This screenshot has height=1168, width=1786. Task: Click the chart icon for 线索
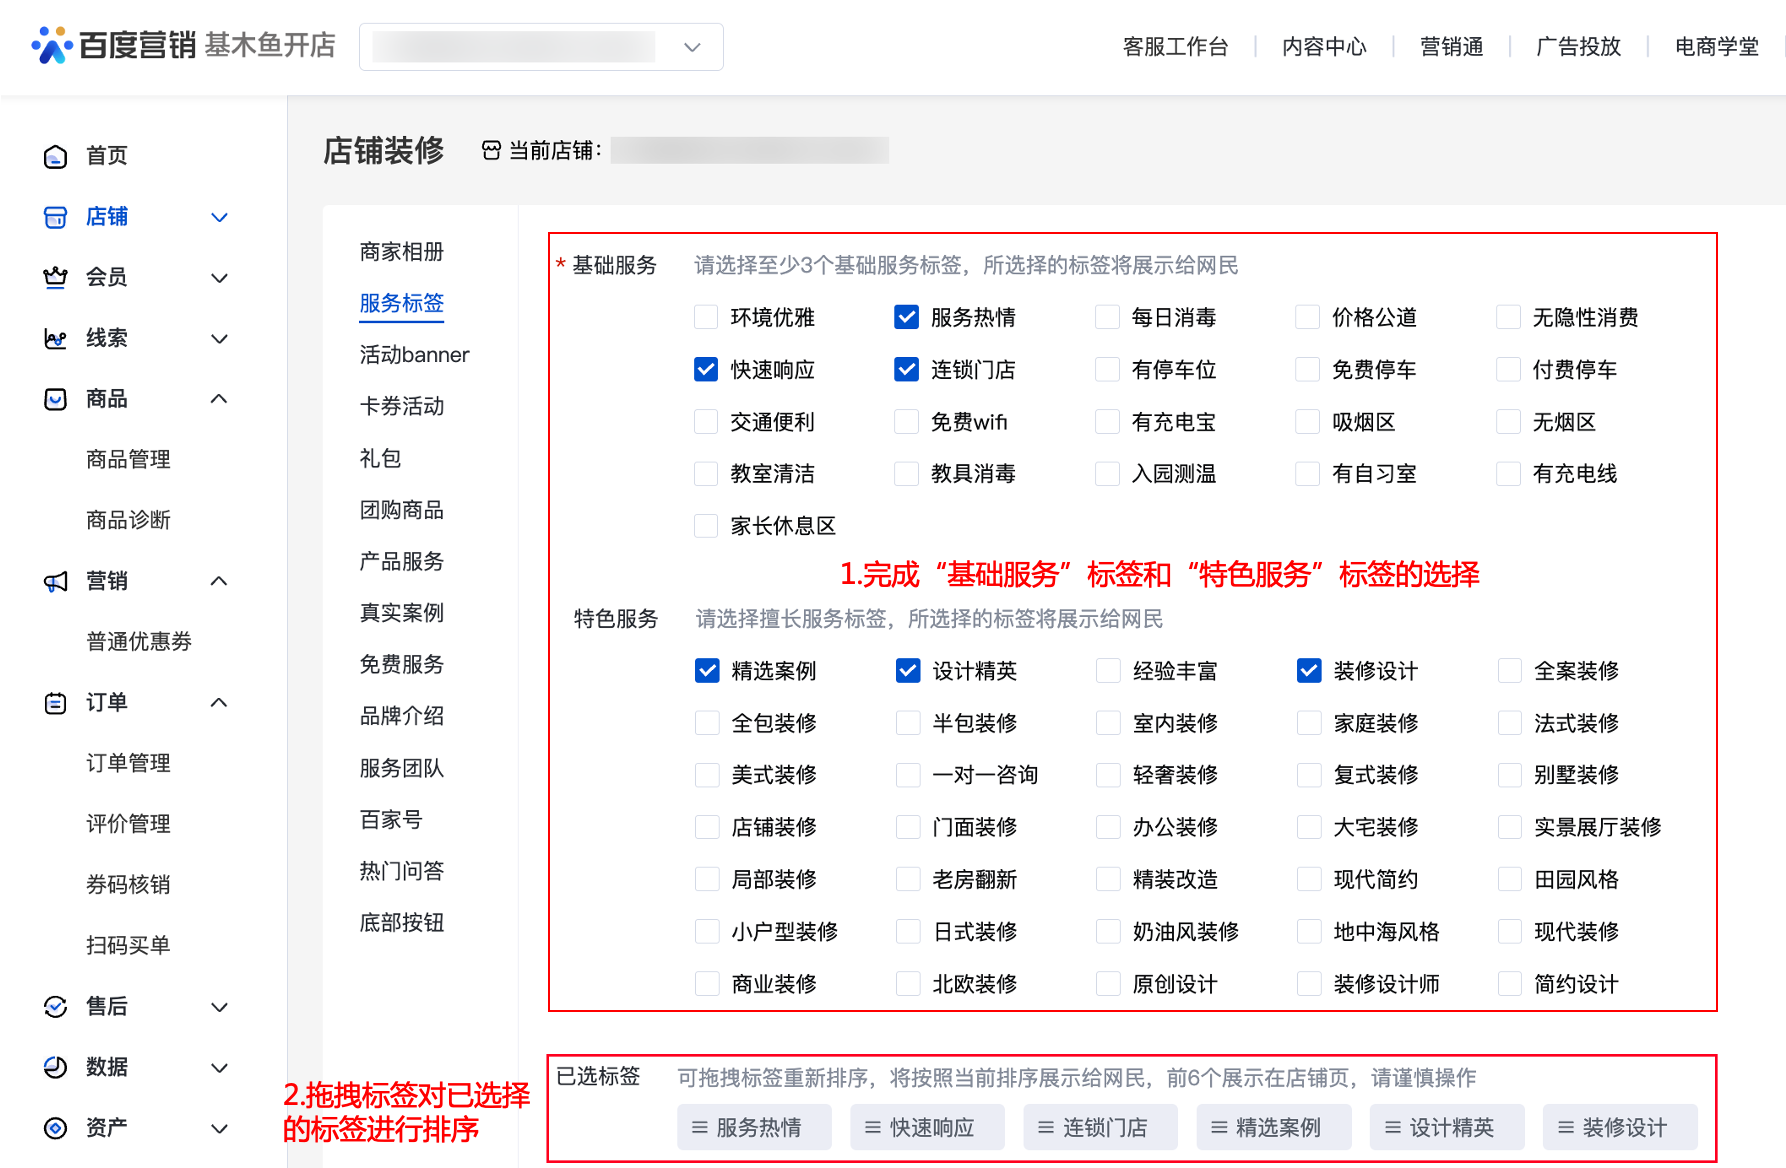point(56,339)
